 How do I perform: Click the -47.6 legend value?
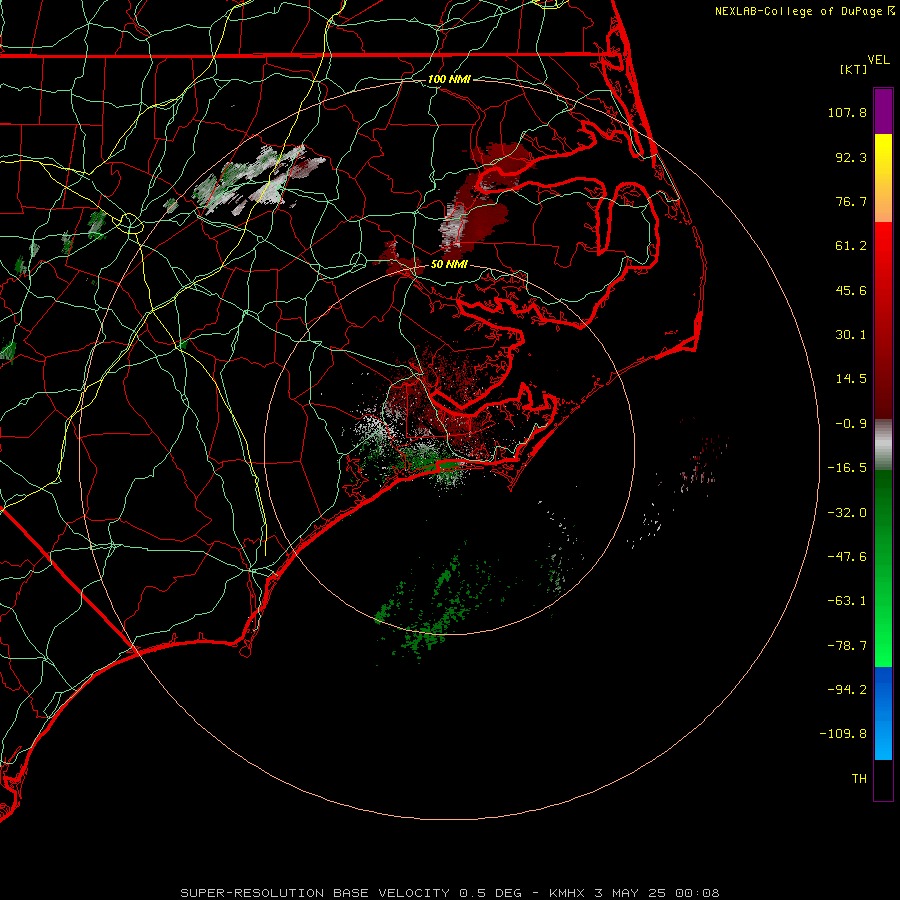pyautogui.click(x=847, y=557)
